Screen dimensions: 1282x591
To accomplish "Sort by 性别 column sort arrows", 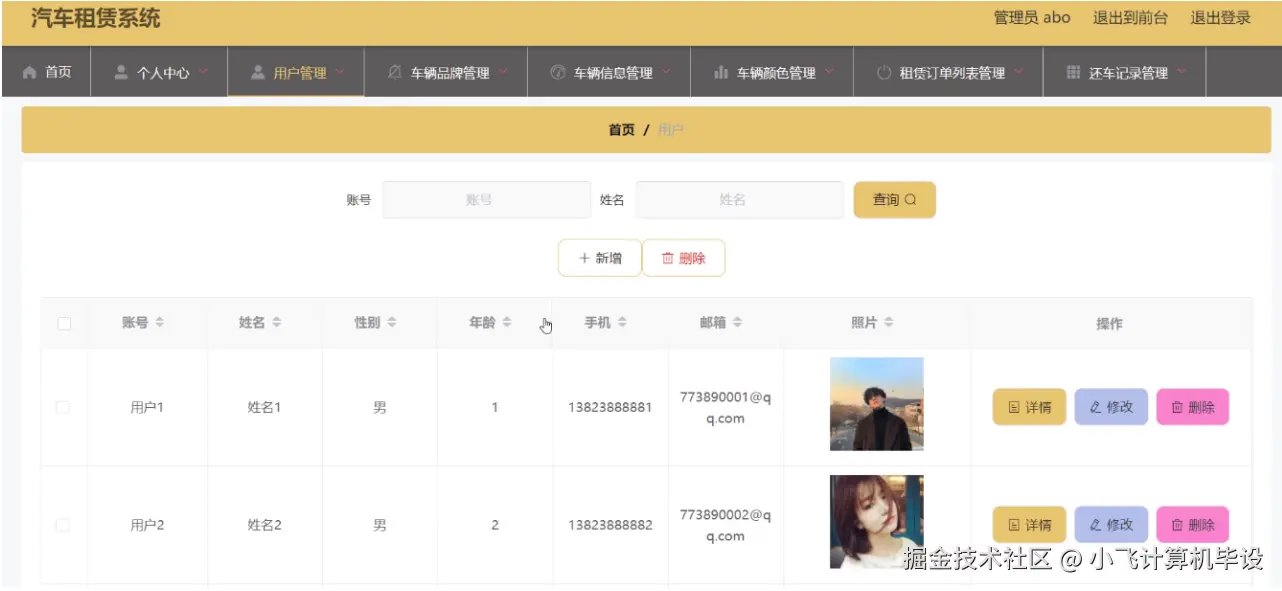I will click(x=392, y=323).
